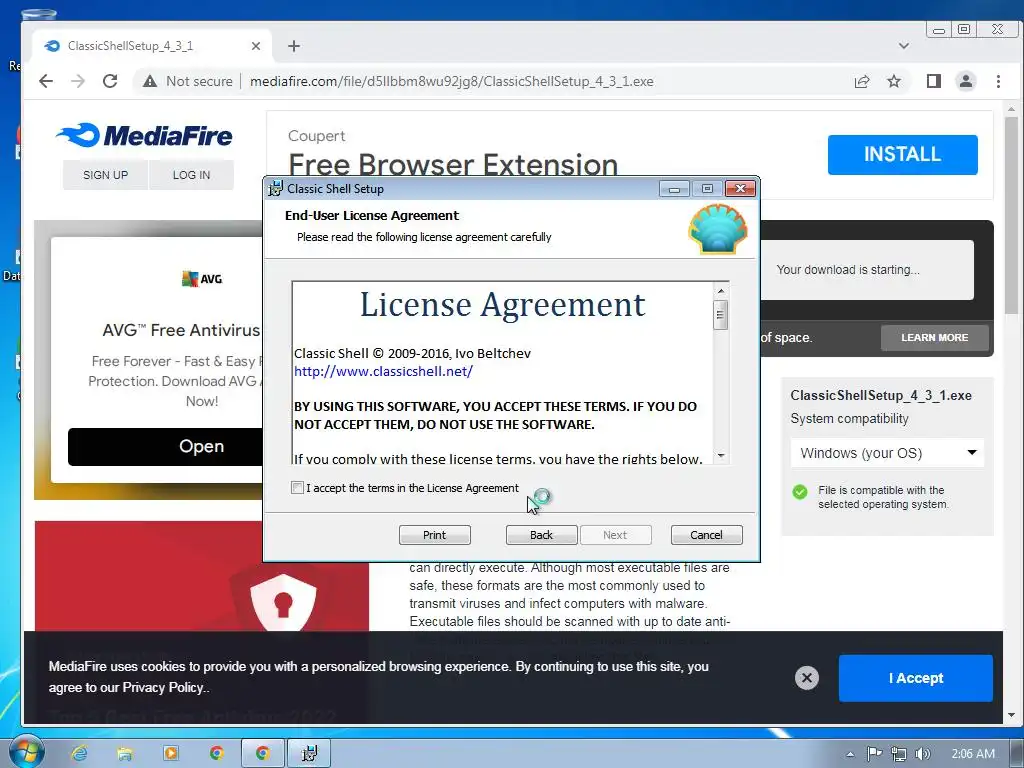Click ClassicShellSetup_4_3_1.exe file name text
The width and height of the screenshot is (1024, 768).
pyautogui.click(x=881, y=396)
